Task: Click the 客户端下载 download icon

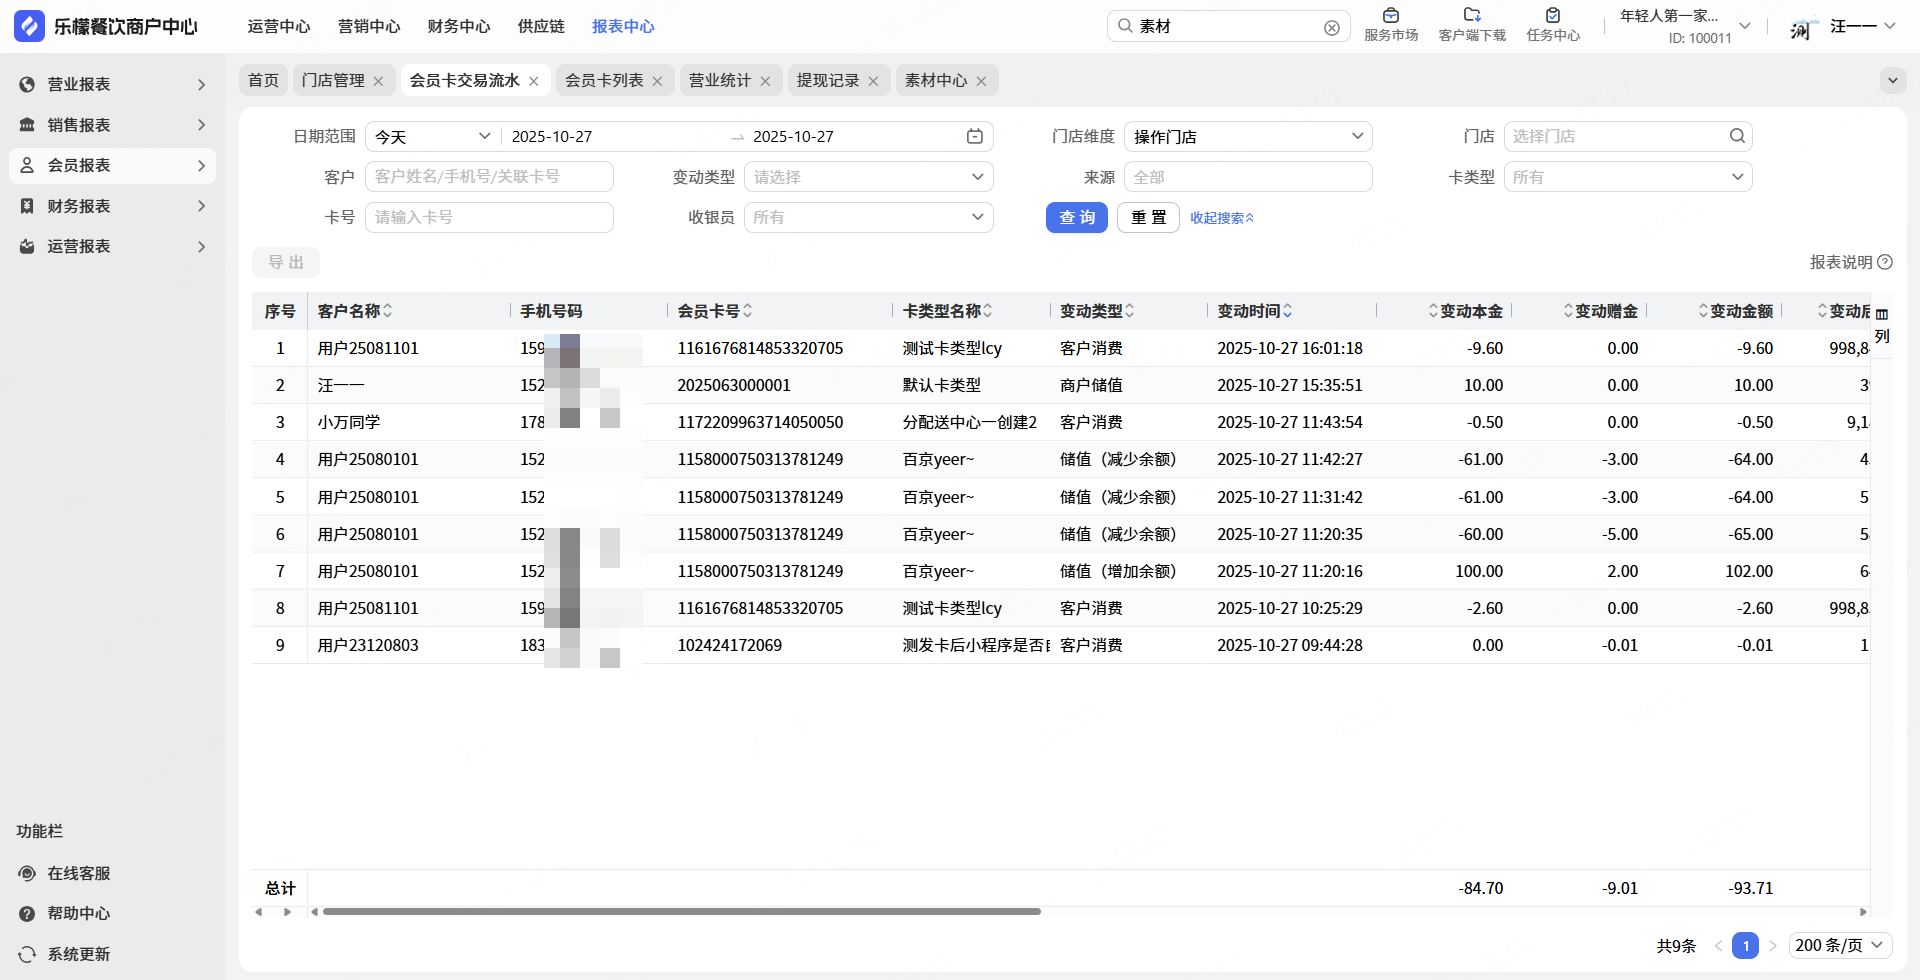Action: click(x=1471, y=16)
